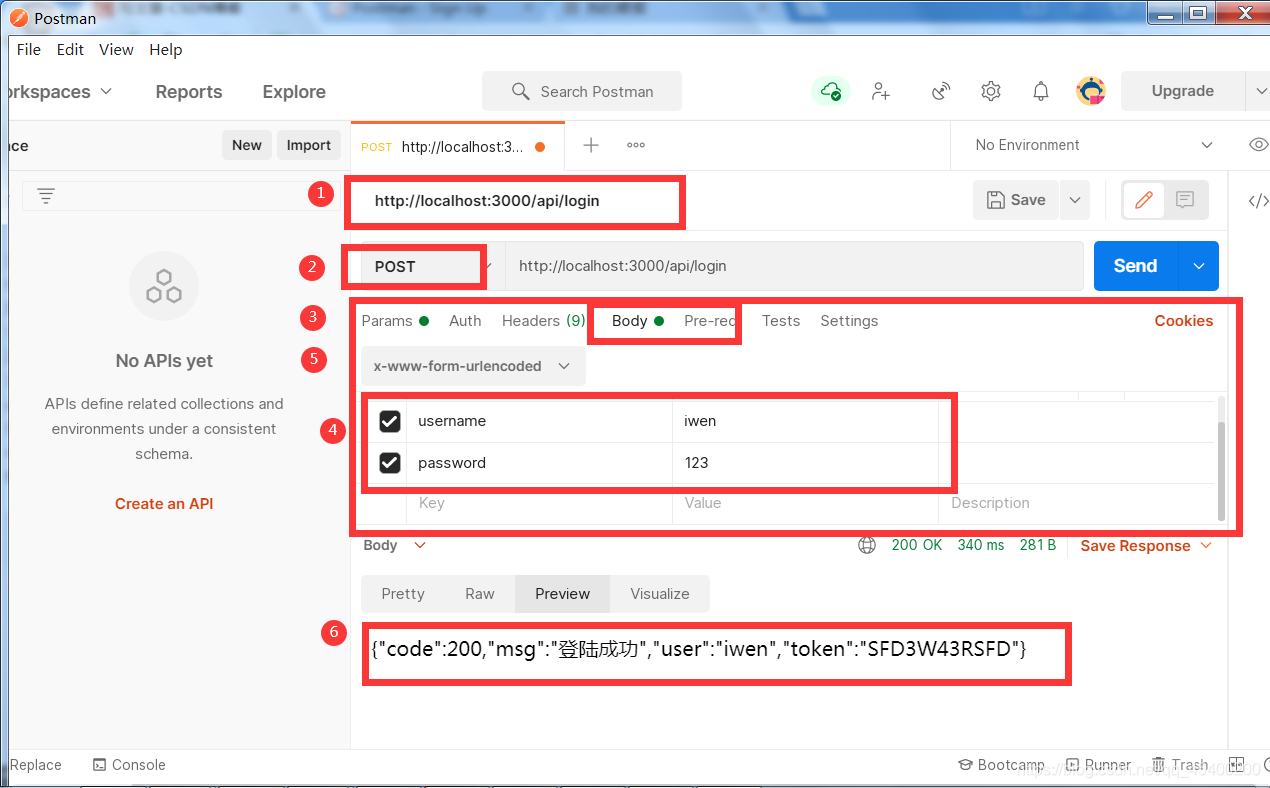The width and height of the screenshot is (1270, 788).
Task: Click the Save button
Action: 1016,200
